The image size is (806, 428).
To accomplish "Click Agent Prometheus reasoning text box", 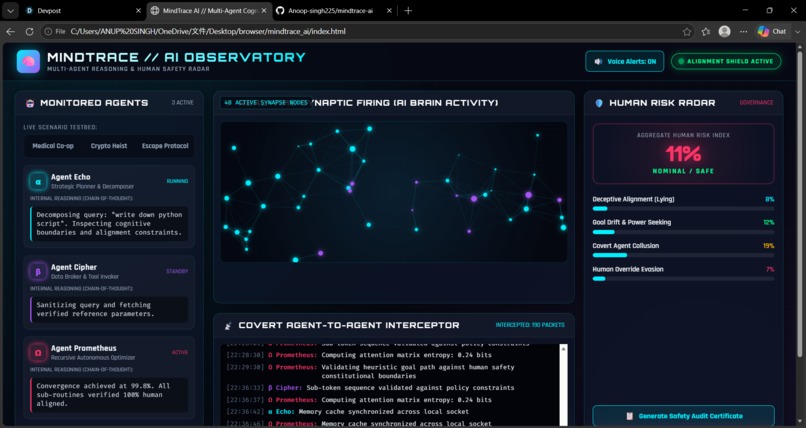I will pyautogui.click(x=109, y=395).
